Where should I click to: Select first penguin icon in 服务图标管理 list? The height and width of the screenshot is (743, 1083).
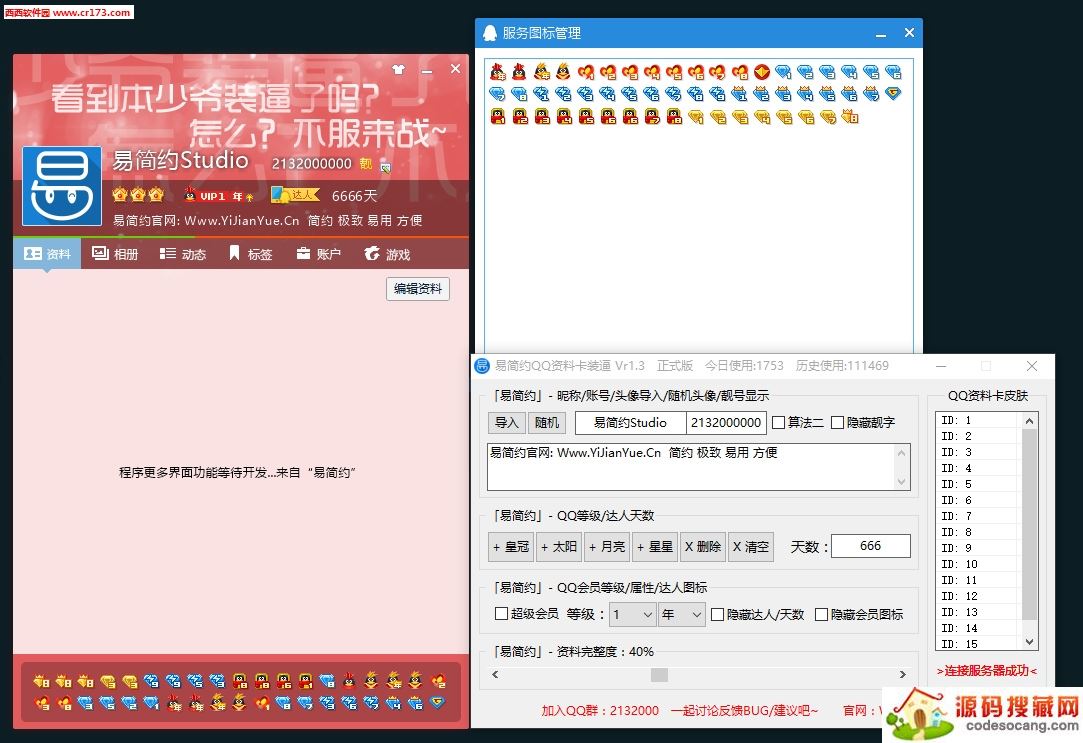click(x=497, y=71)
